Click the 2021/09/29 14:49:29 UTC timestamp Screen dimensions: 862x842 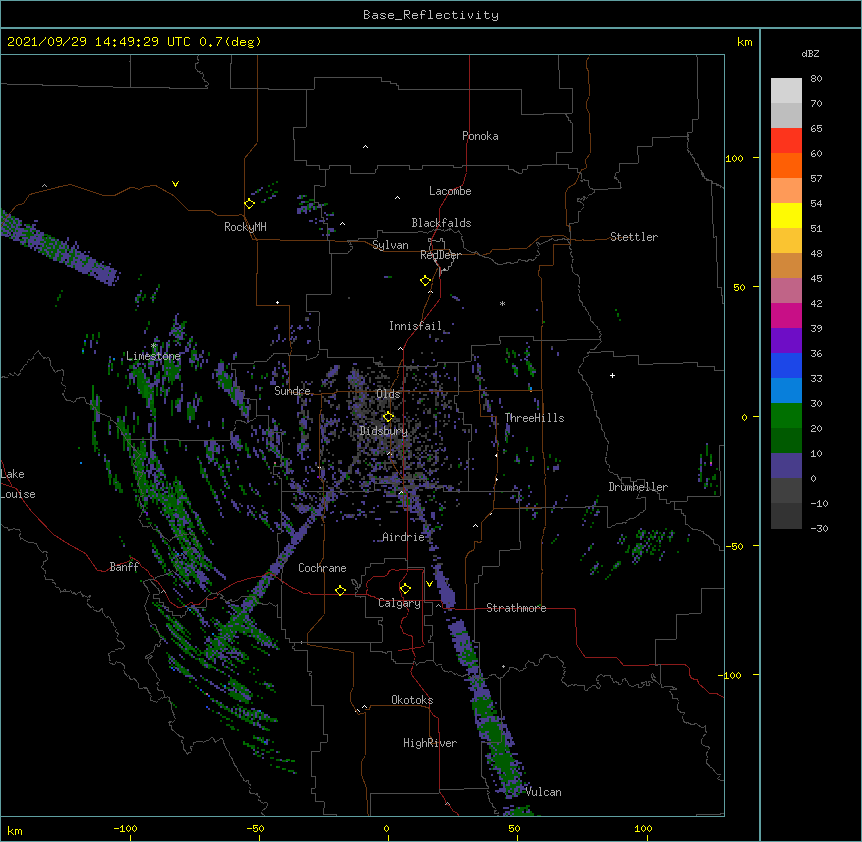[98, 42]
